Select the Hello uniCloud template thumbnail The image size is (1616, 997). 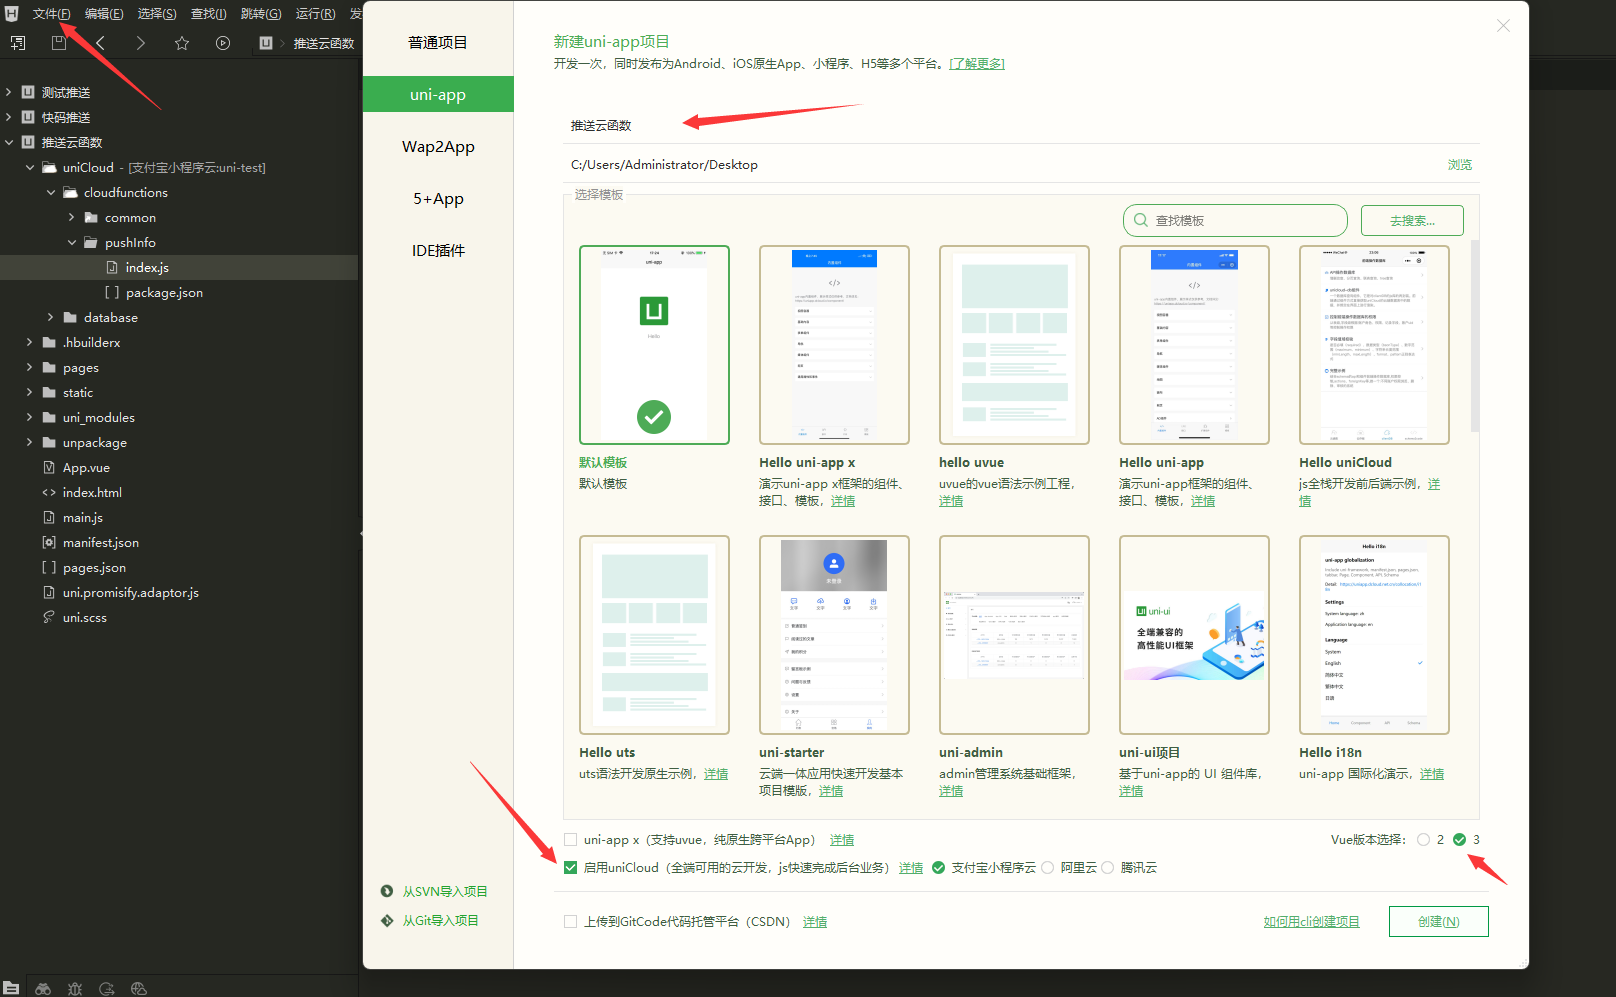click(1374, 345)
